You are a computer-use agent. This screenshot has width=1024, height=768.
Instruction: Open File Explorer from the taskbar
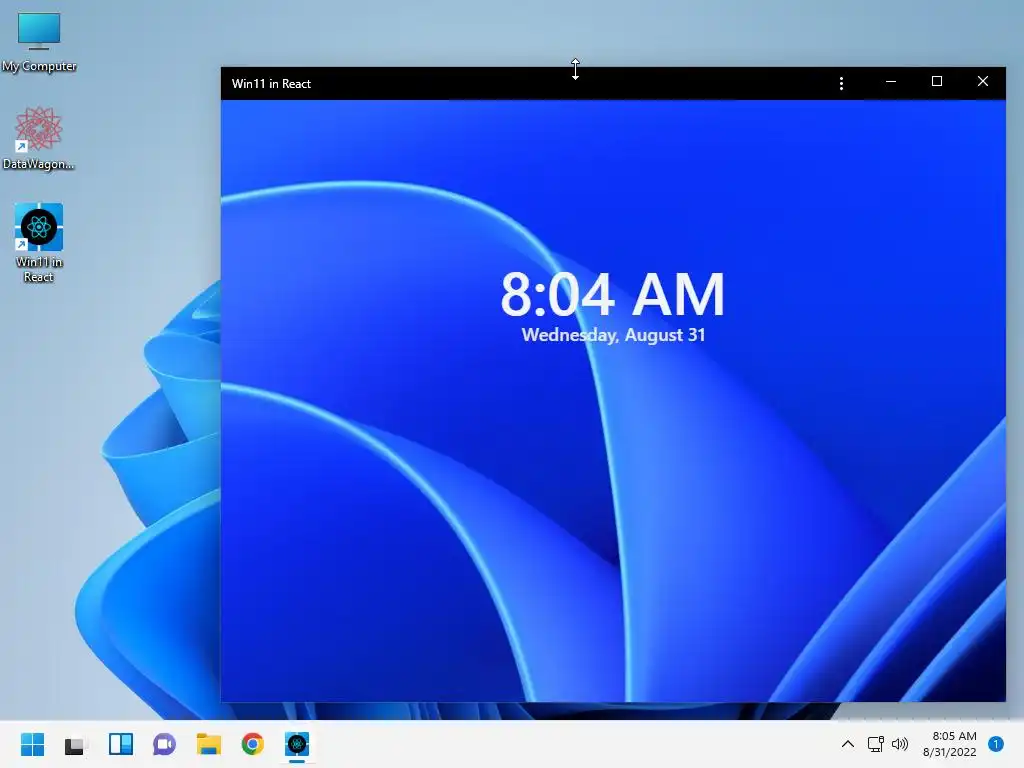pyautogui.click(x=208, y=744)
